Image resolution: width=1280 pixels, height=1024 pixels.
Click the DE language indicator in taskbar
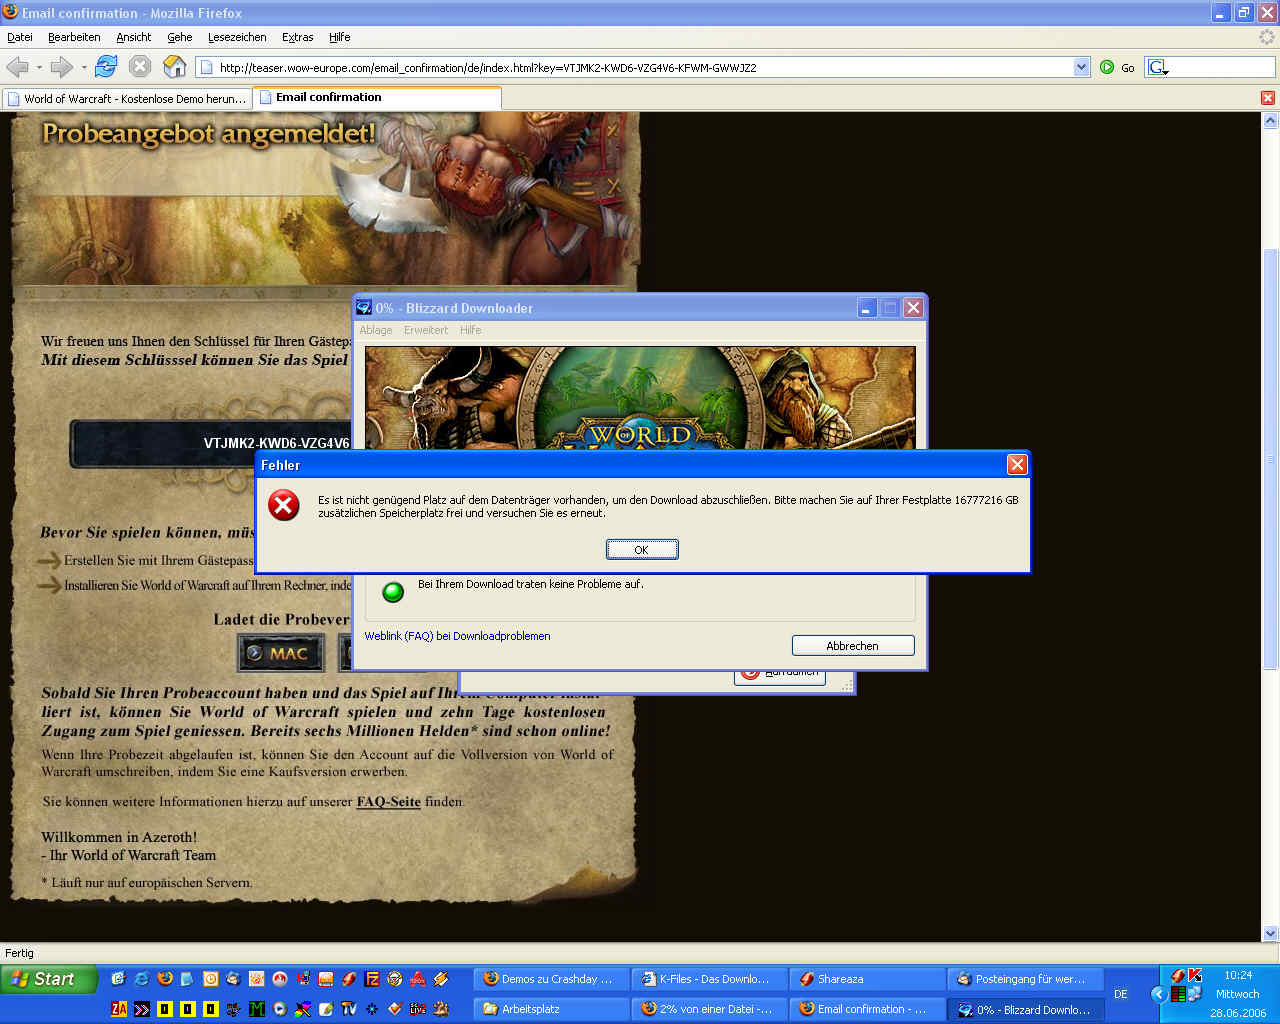coord(1121,994)
